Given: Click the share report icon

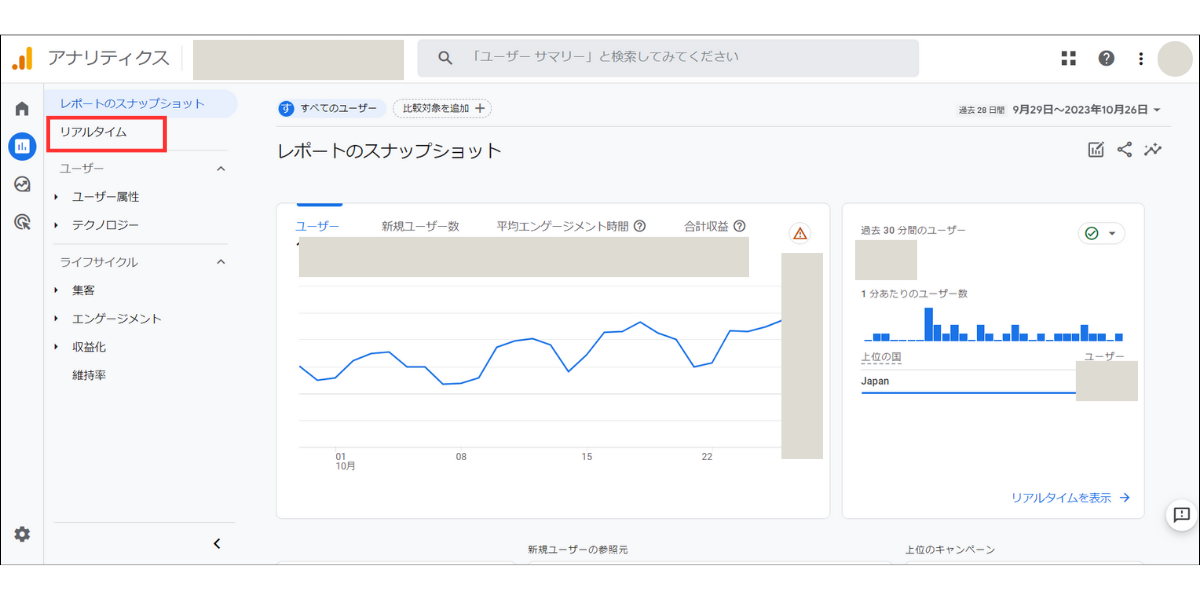Looking at the screenshot, I should click(1125, 150).
